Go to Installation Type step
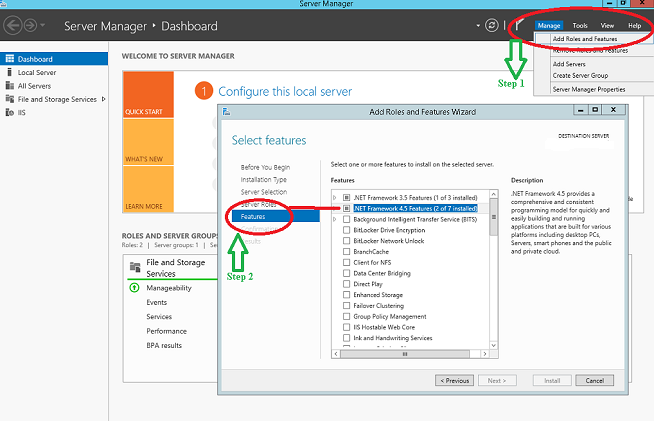 point(264,179)
